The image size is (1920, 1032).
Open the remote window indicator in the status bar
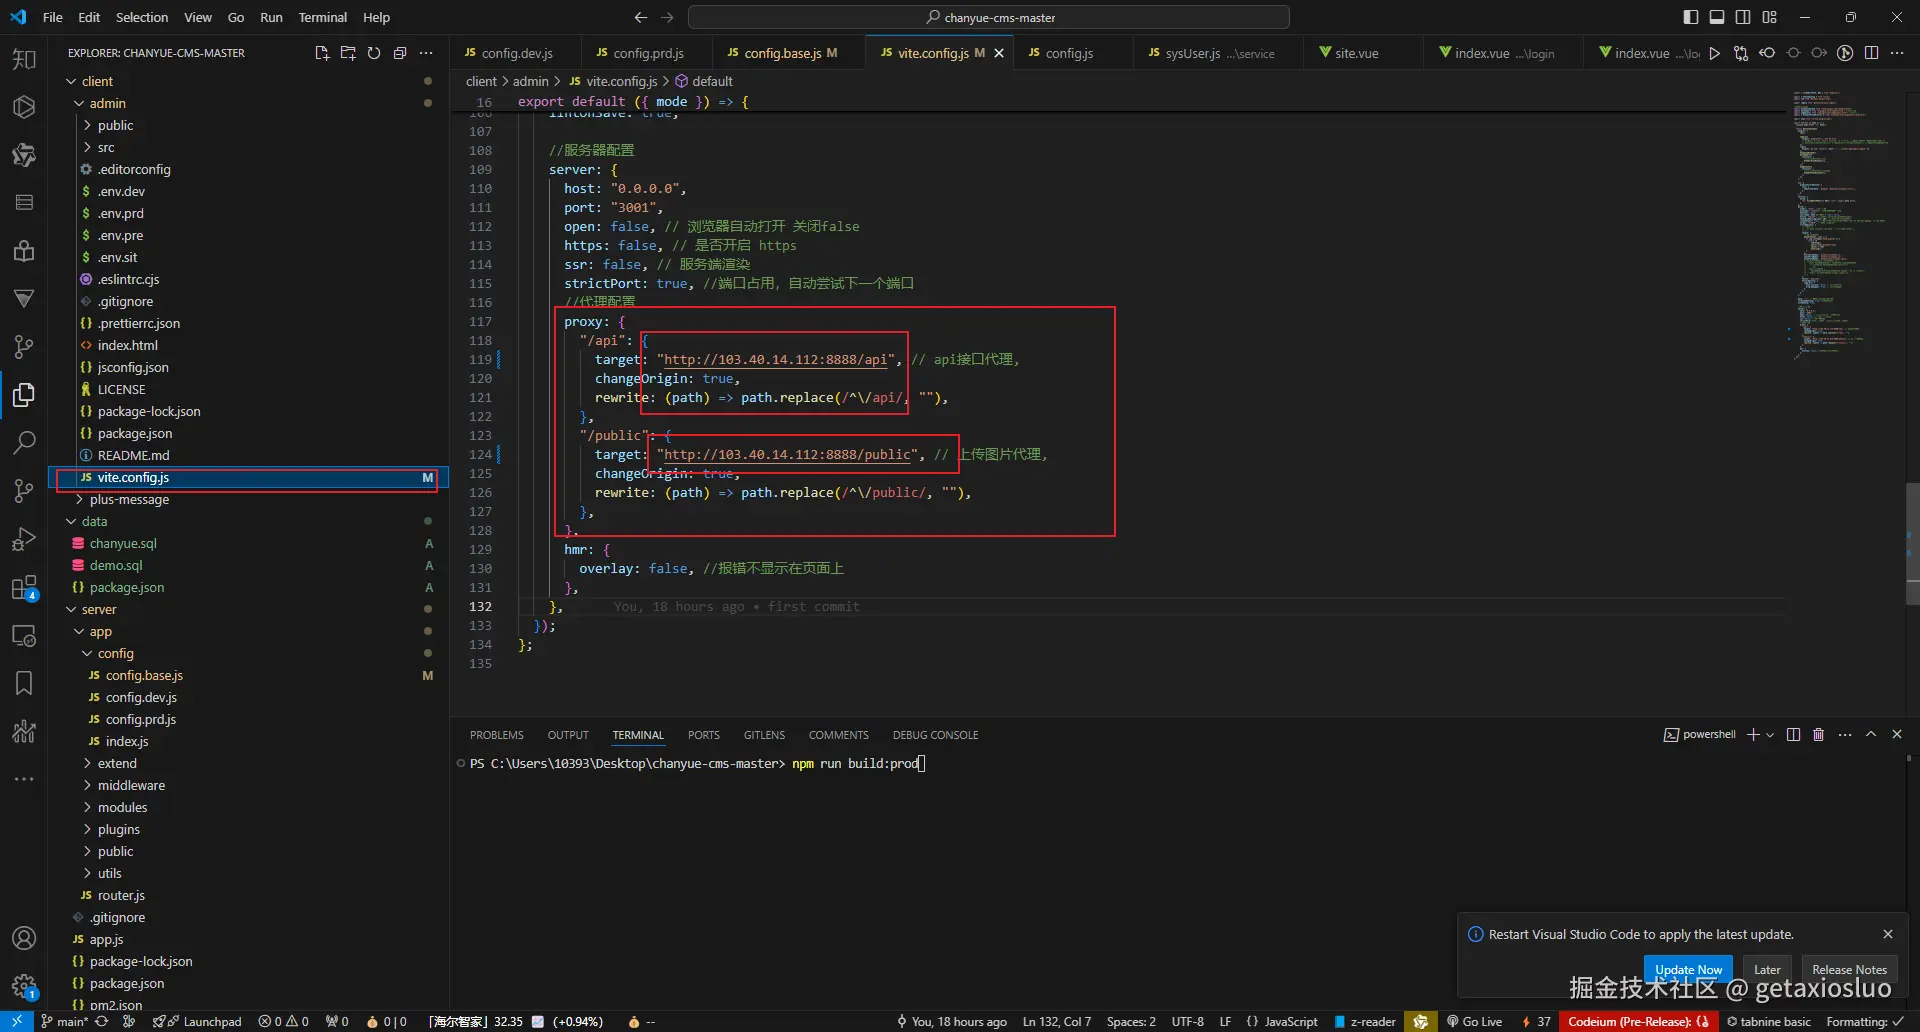(x=17, y=1022)
